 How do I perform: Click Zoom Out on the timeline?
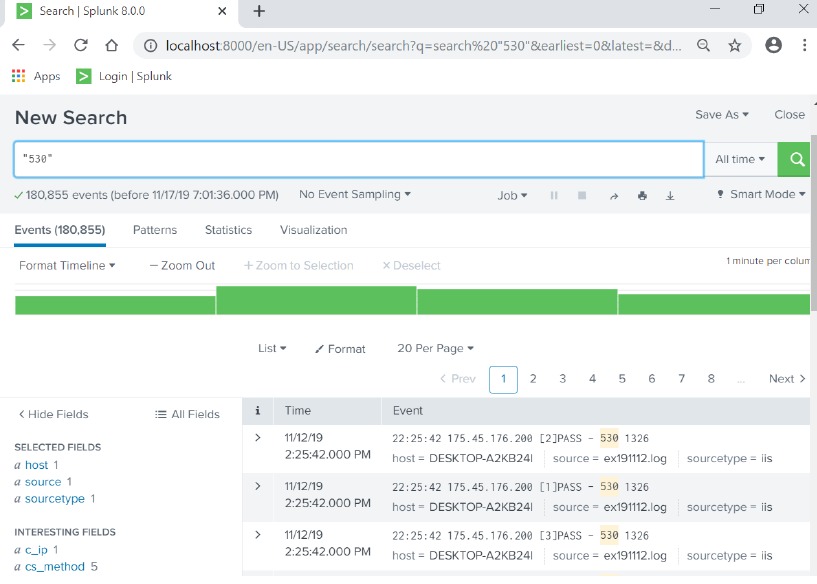(x=182, y=266)
